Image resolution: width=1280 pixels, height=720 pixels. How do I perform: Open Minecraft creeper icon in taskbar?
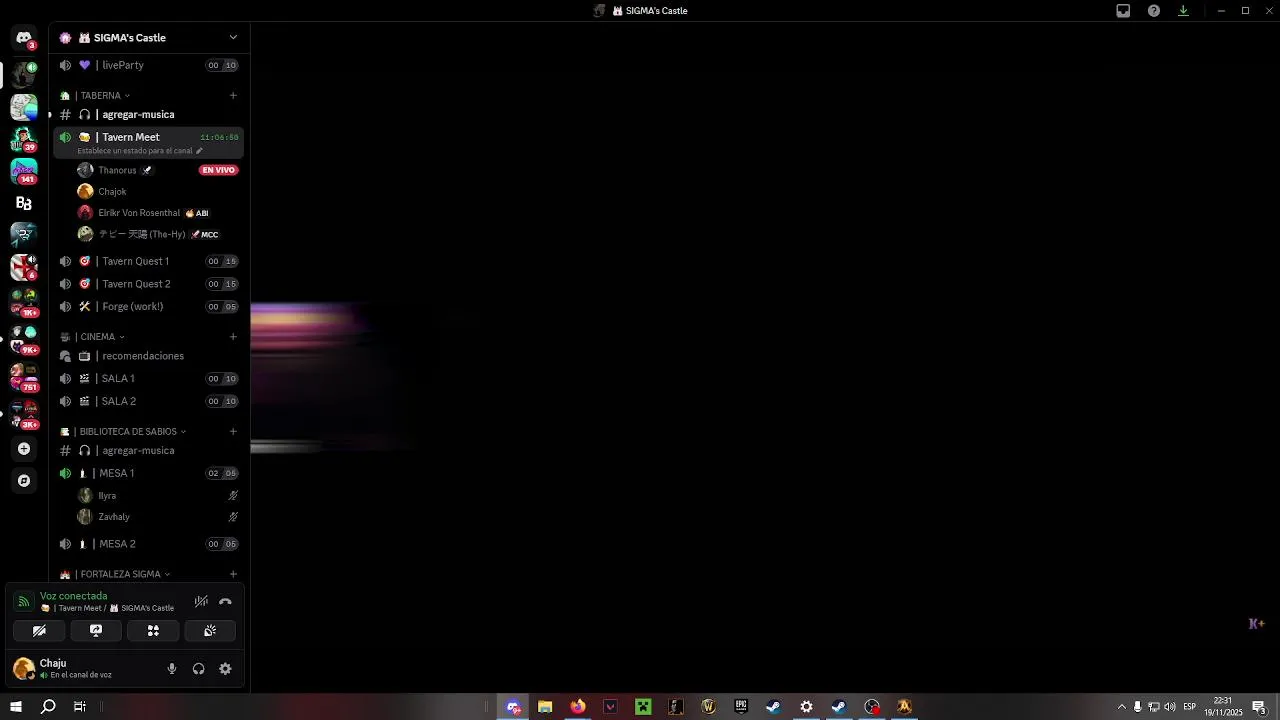[643, 707]
